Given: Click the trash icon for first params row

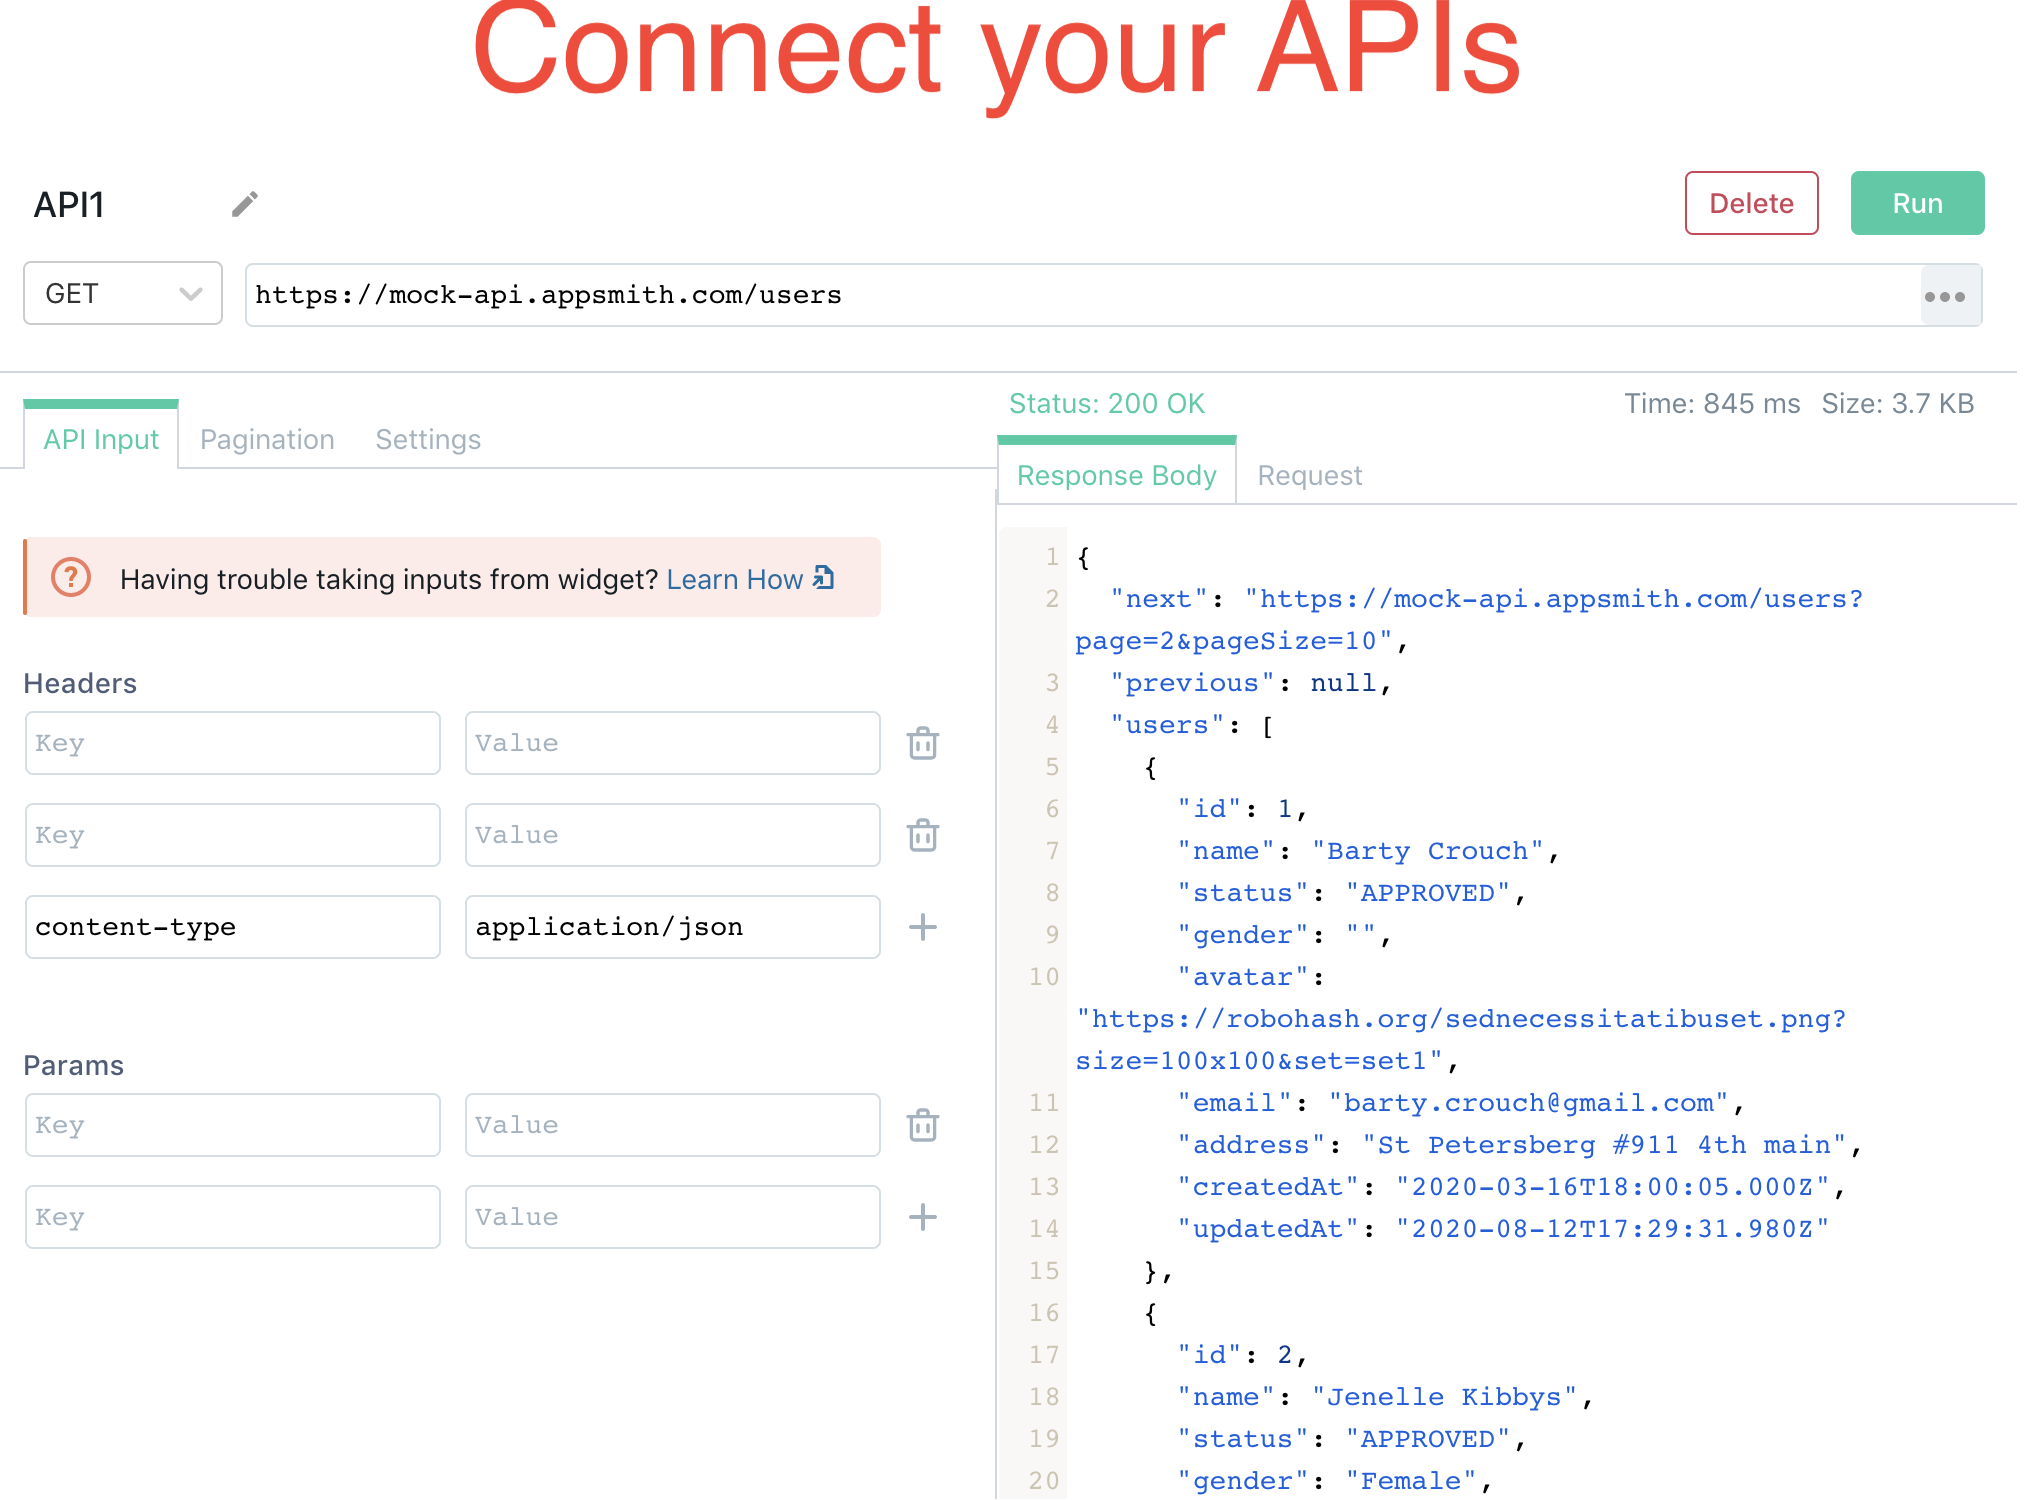Looking at the screenshot, I should [920, 1126].
